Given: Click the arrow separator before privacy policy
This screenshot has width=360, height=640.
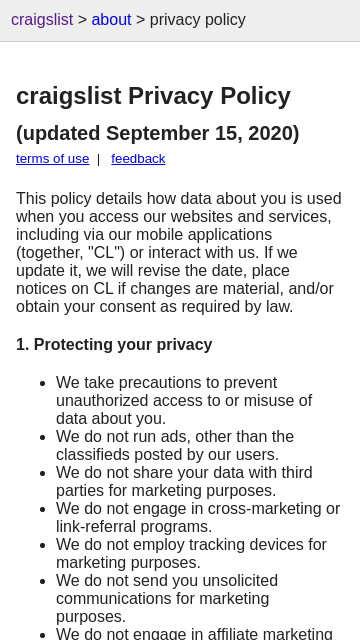Looking at the screenshot, I should coord(140,20).
